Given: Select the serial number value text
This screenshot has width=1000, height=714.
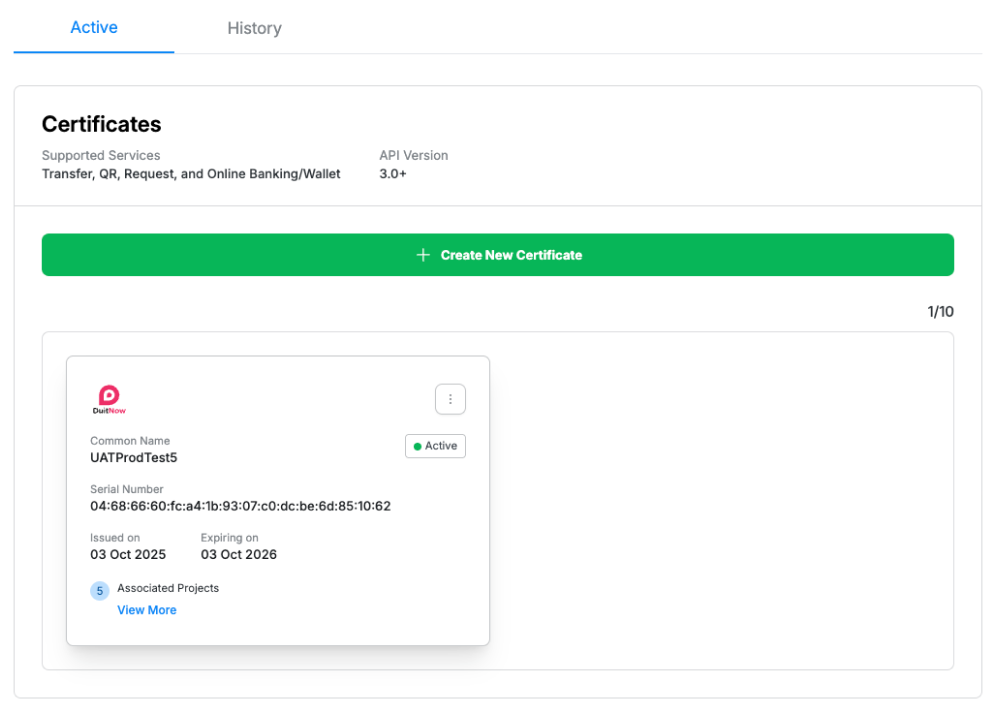Looking at the screenshot, I should pyautogui.click(x=240, y=506).
